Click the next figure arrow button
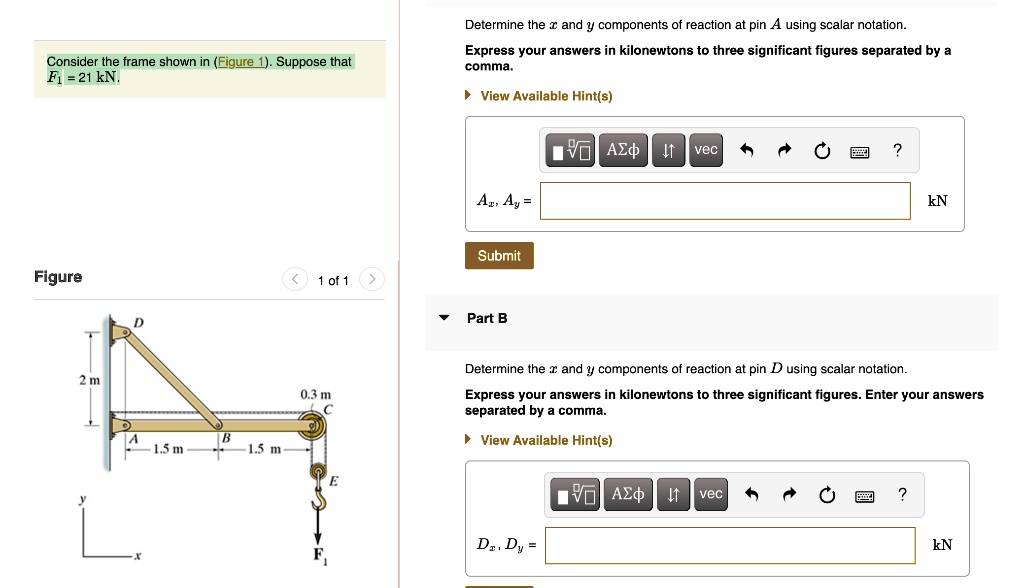This screenshot has height=588, width=1024. [x=370, y=280]
